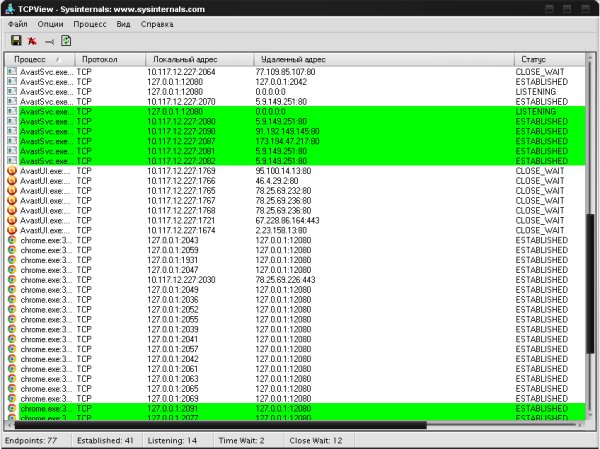
Task: Click the horizontal scrollbar thumb
Action: pyautogui.click(x=220, y=425)
